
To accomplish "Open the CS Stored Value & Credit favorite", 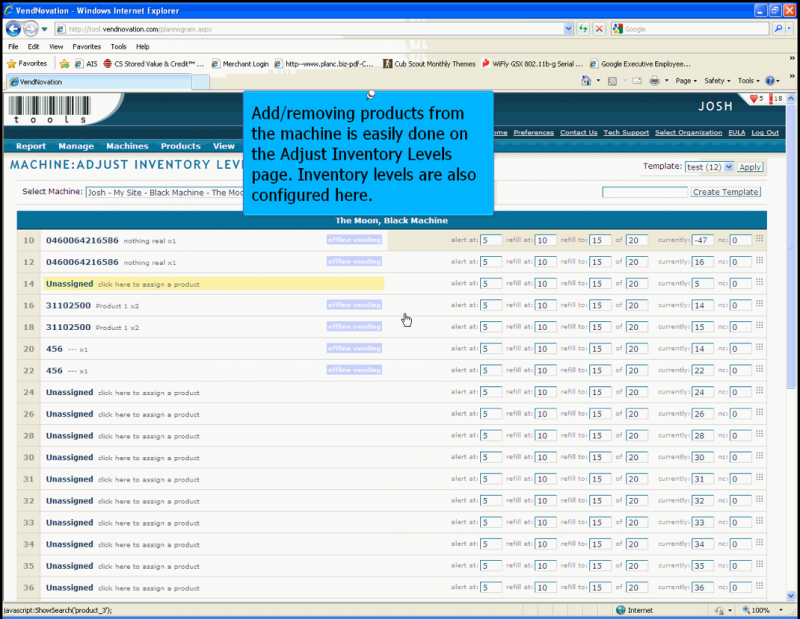I will click(x=154, y=64).
